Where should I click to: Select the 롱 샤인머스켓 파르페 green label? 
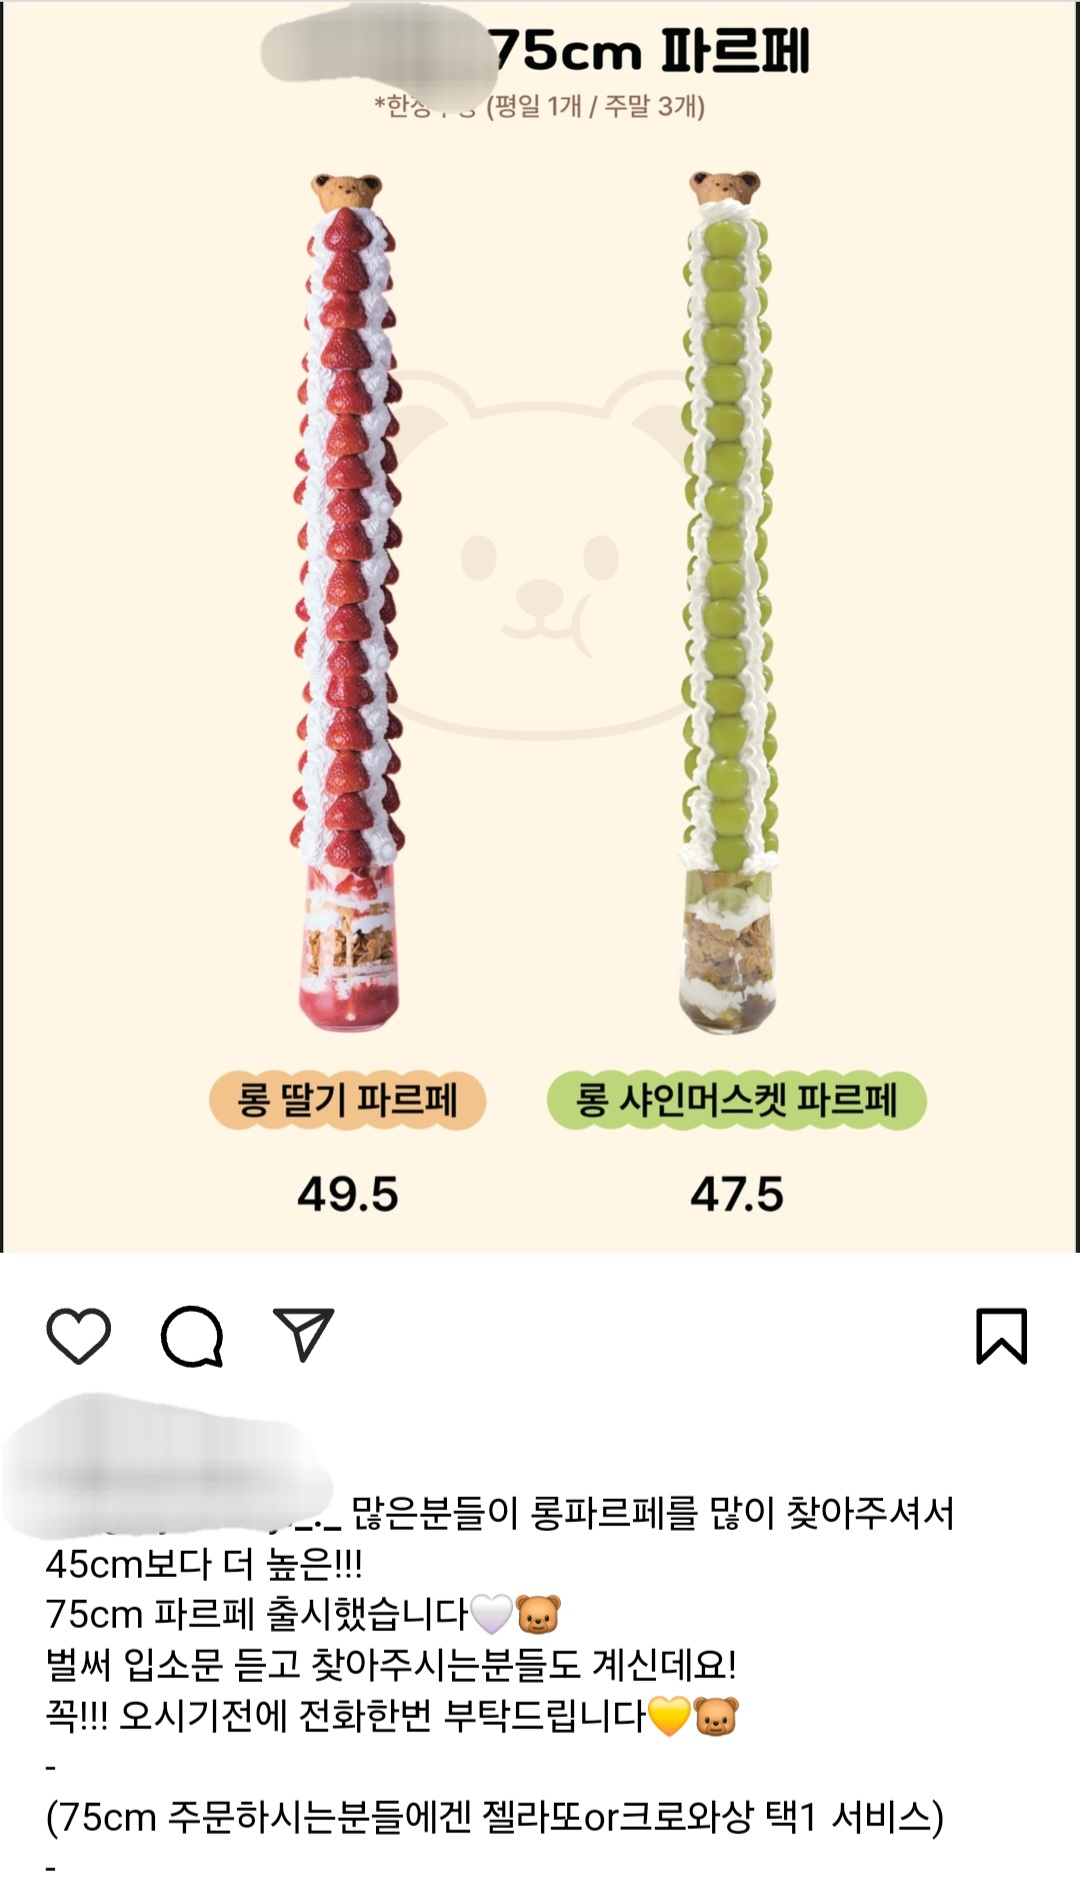736,1101
